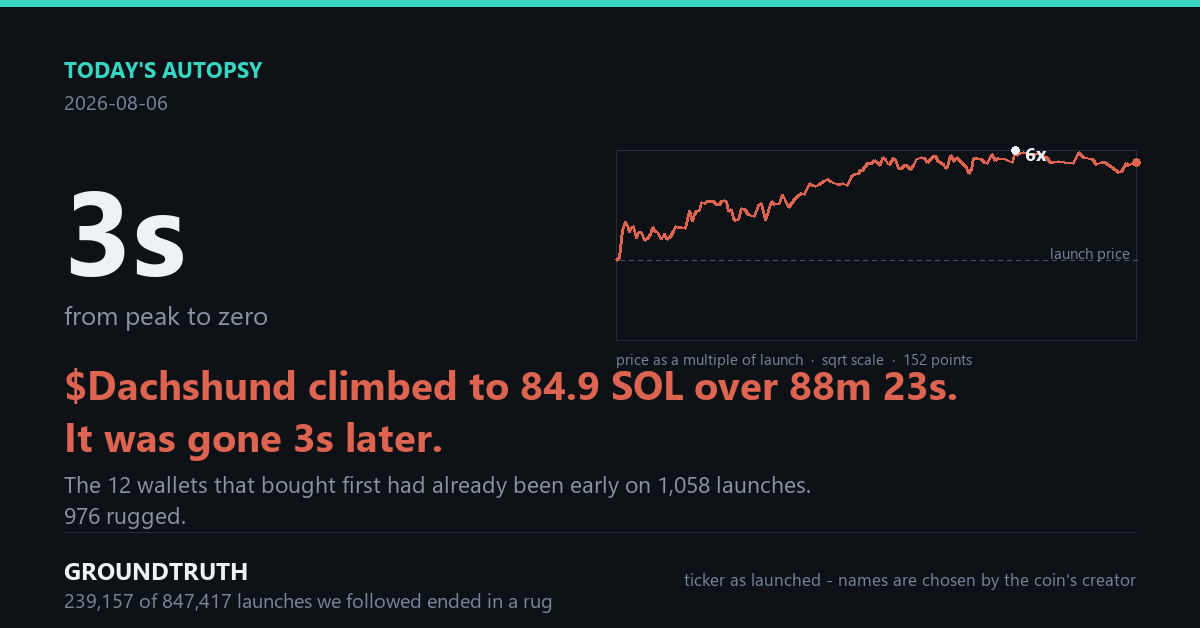Viewport: 1200px width, 628px height.
Task: Click the chart's starting point at launch
Action: (618, 259)
